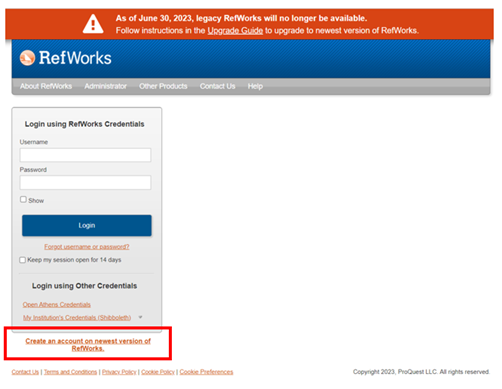
Task: Open the Open Athens Credentials link
Action: [57, 305]
